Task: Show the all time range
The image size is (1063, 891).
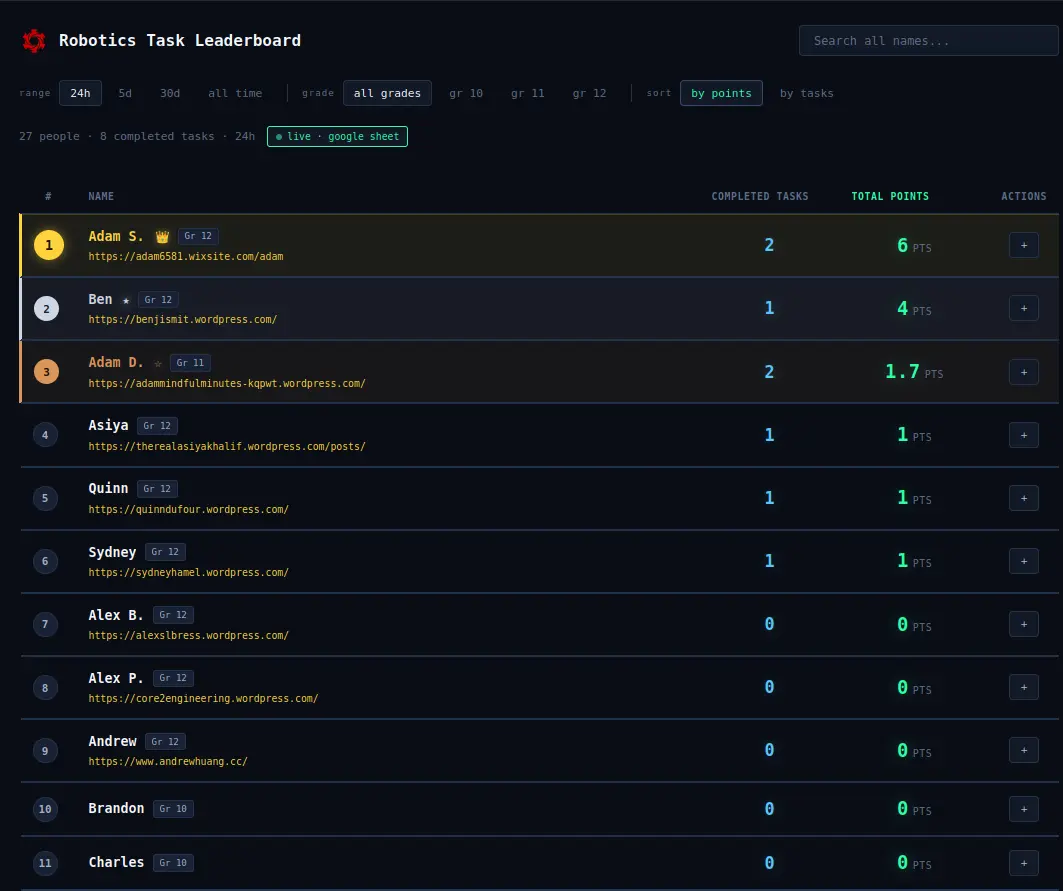Action: (235, 93)
